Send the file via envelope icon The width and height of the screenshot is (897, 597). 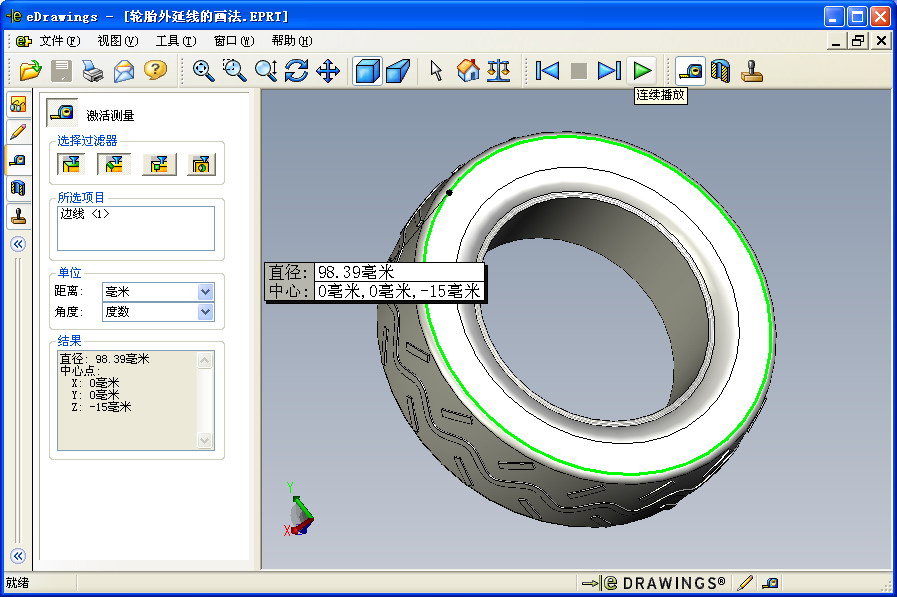(x=124, y=71)
